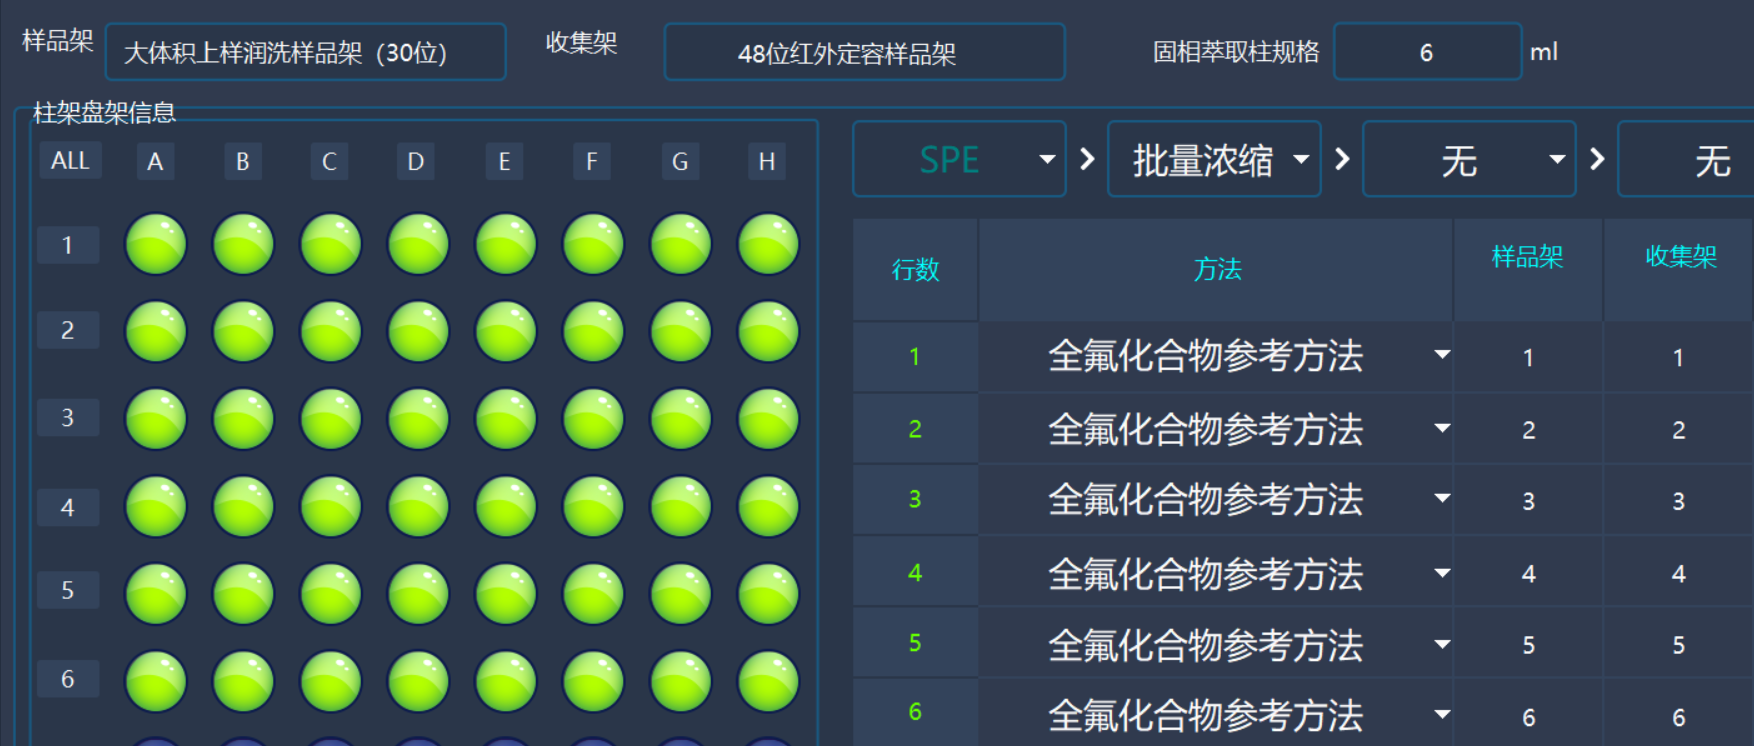Click the well at column E row 6

click(505, 681)
